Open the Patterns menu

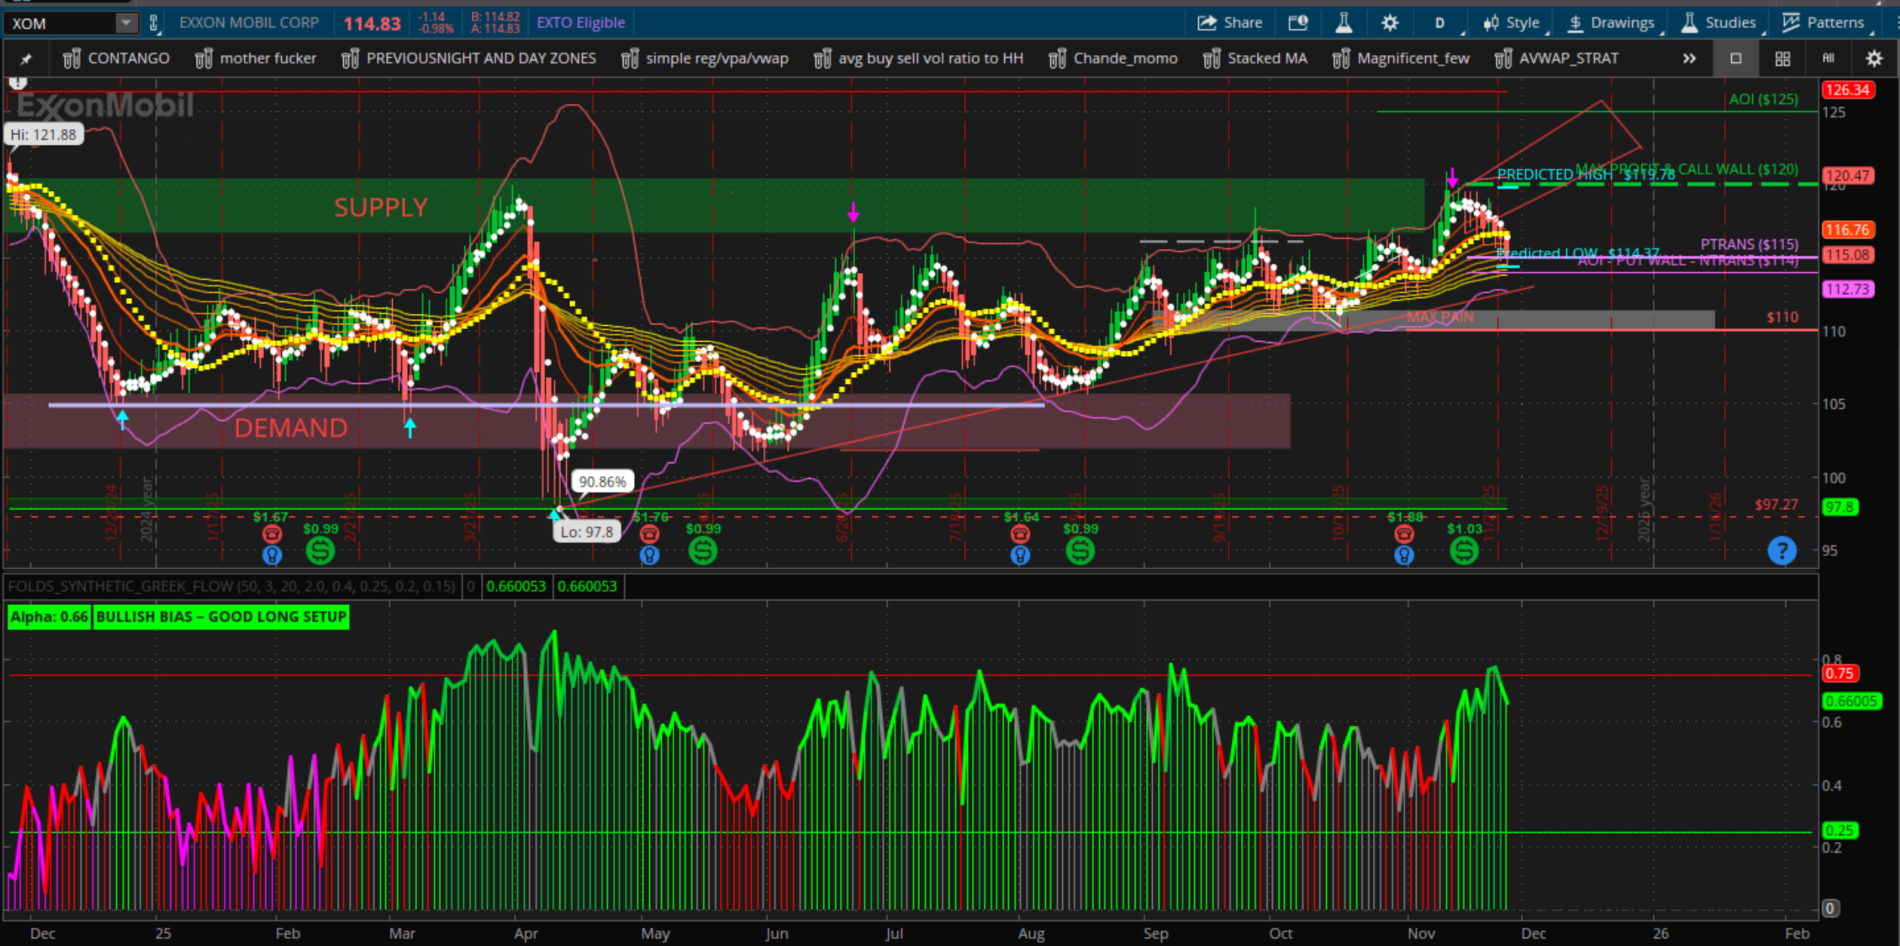[x=1824, y=23]
